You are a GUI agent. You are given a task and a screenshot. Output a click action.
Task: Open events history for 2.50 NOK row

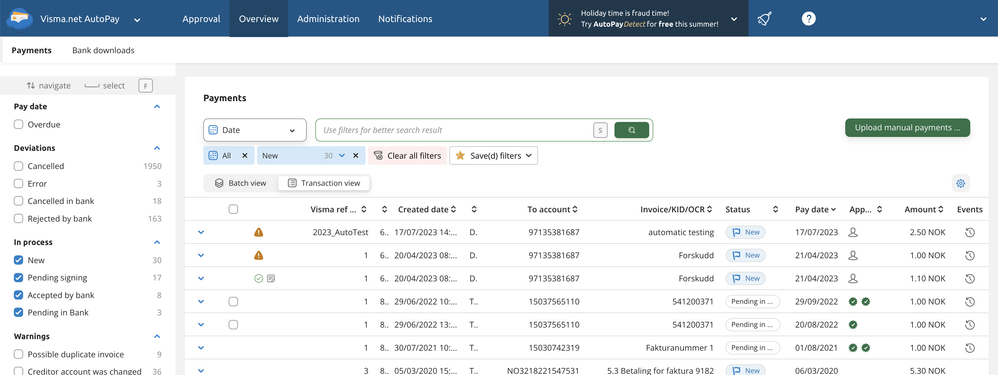click(x=969, y=232)
